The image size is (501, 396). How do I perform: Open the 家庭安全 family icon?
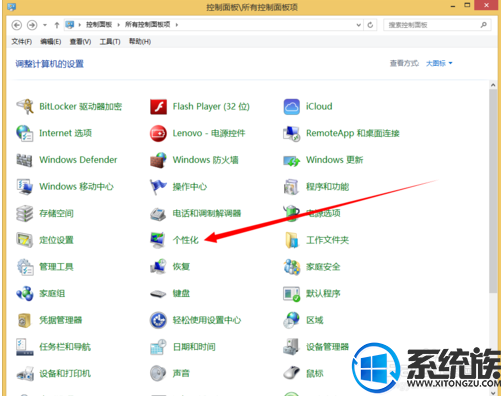[x=292, y=267]
